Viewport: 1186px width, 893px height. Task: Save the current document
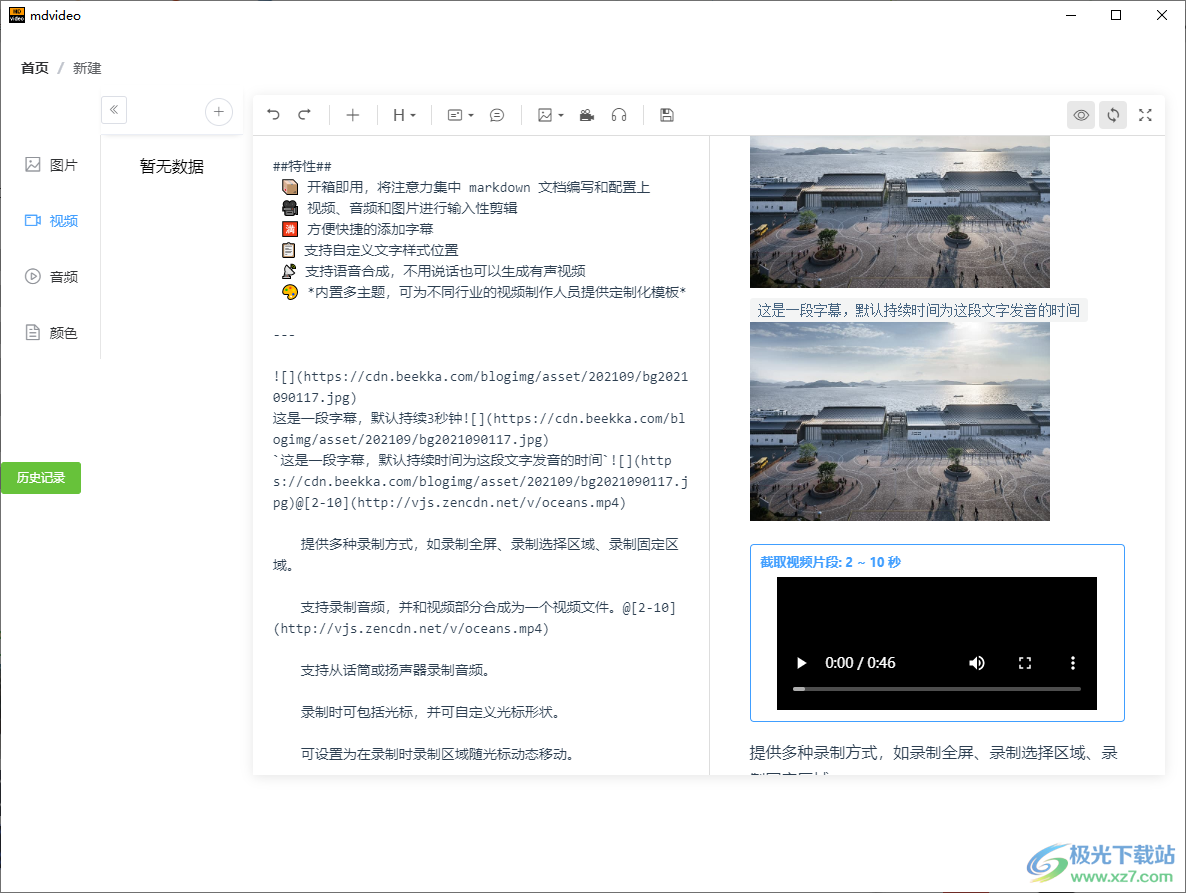coord(666,115)
